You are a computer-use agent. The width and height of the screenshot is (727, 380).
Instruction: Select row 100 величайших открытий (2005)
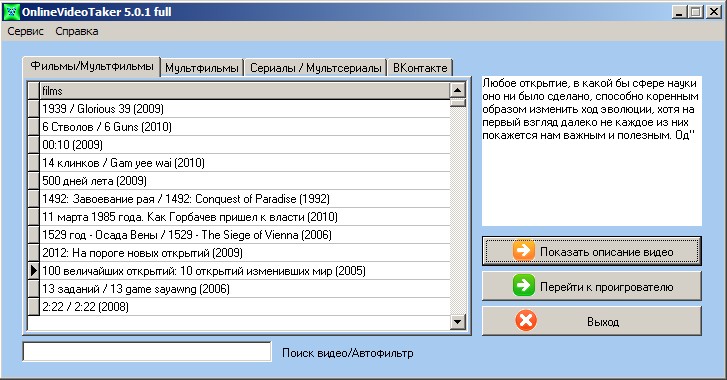pyautogui.click(x=245, y=271)
